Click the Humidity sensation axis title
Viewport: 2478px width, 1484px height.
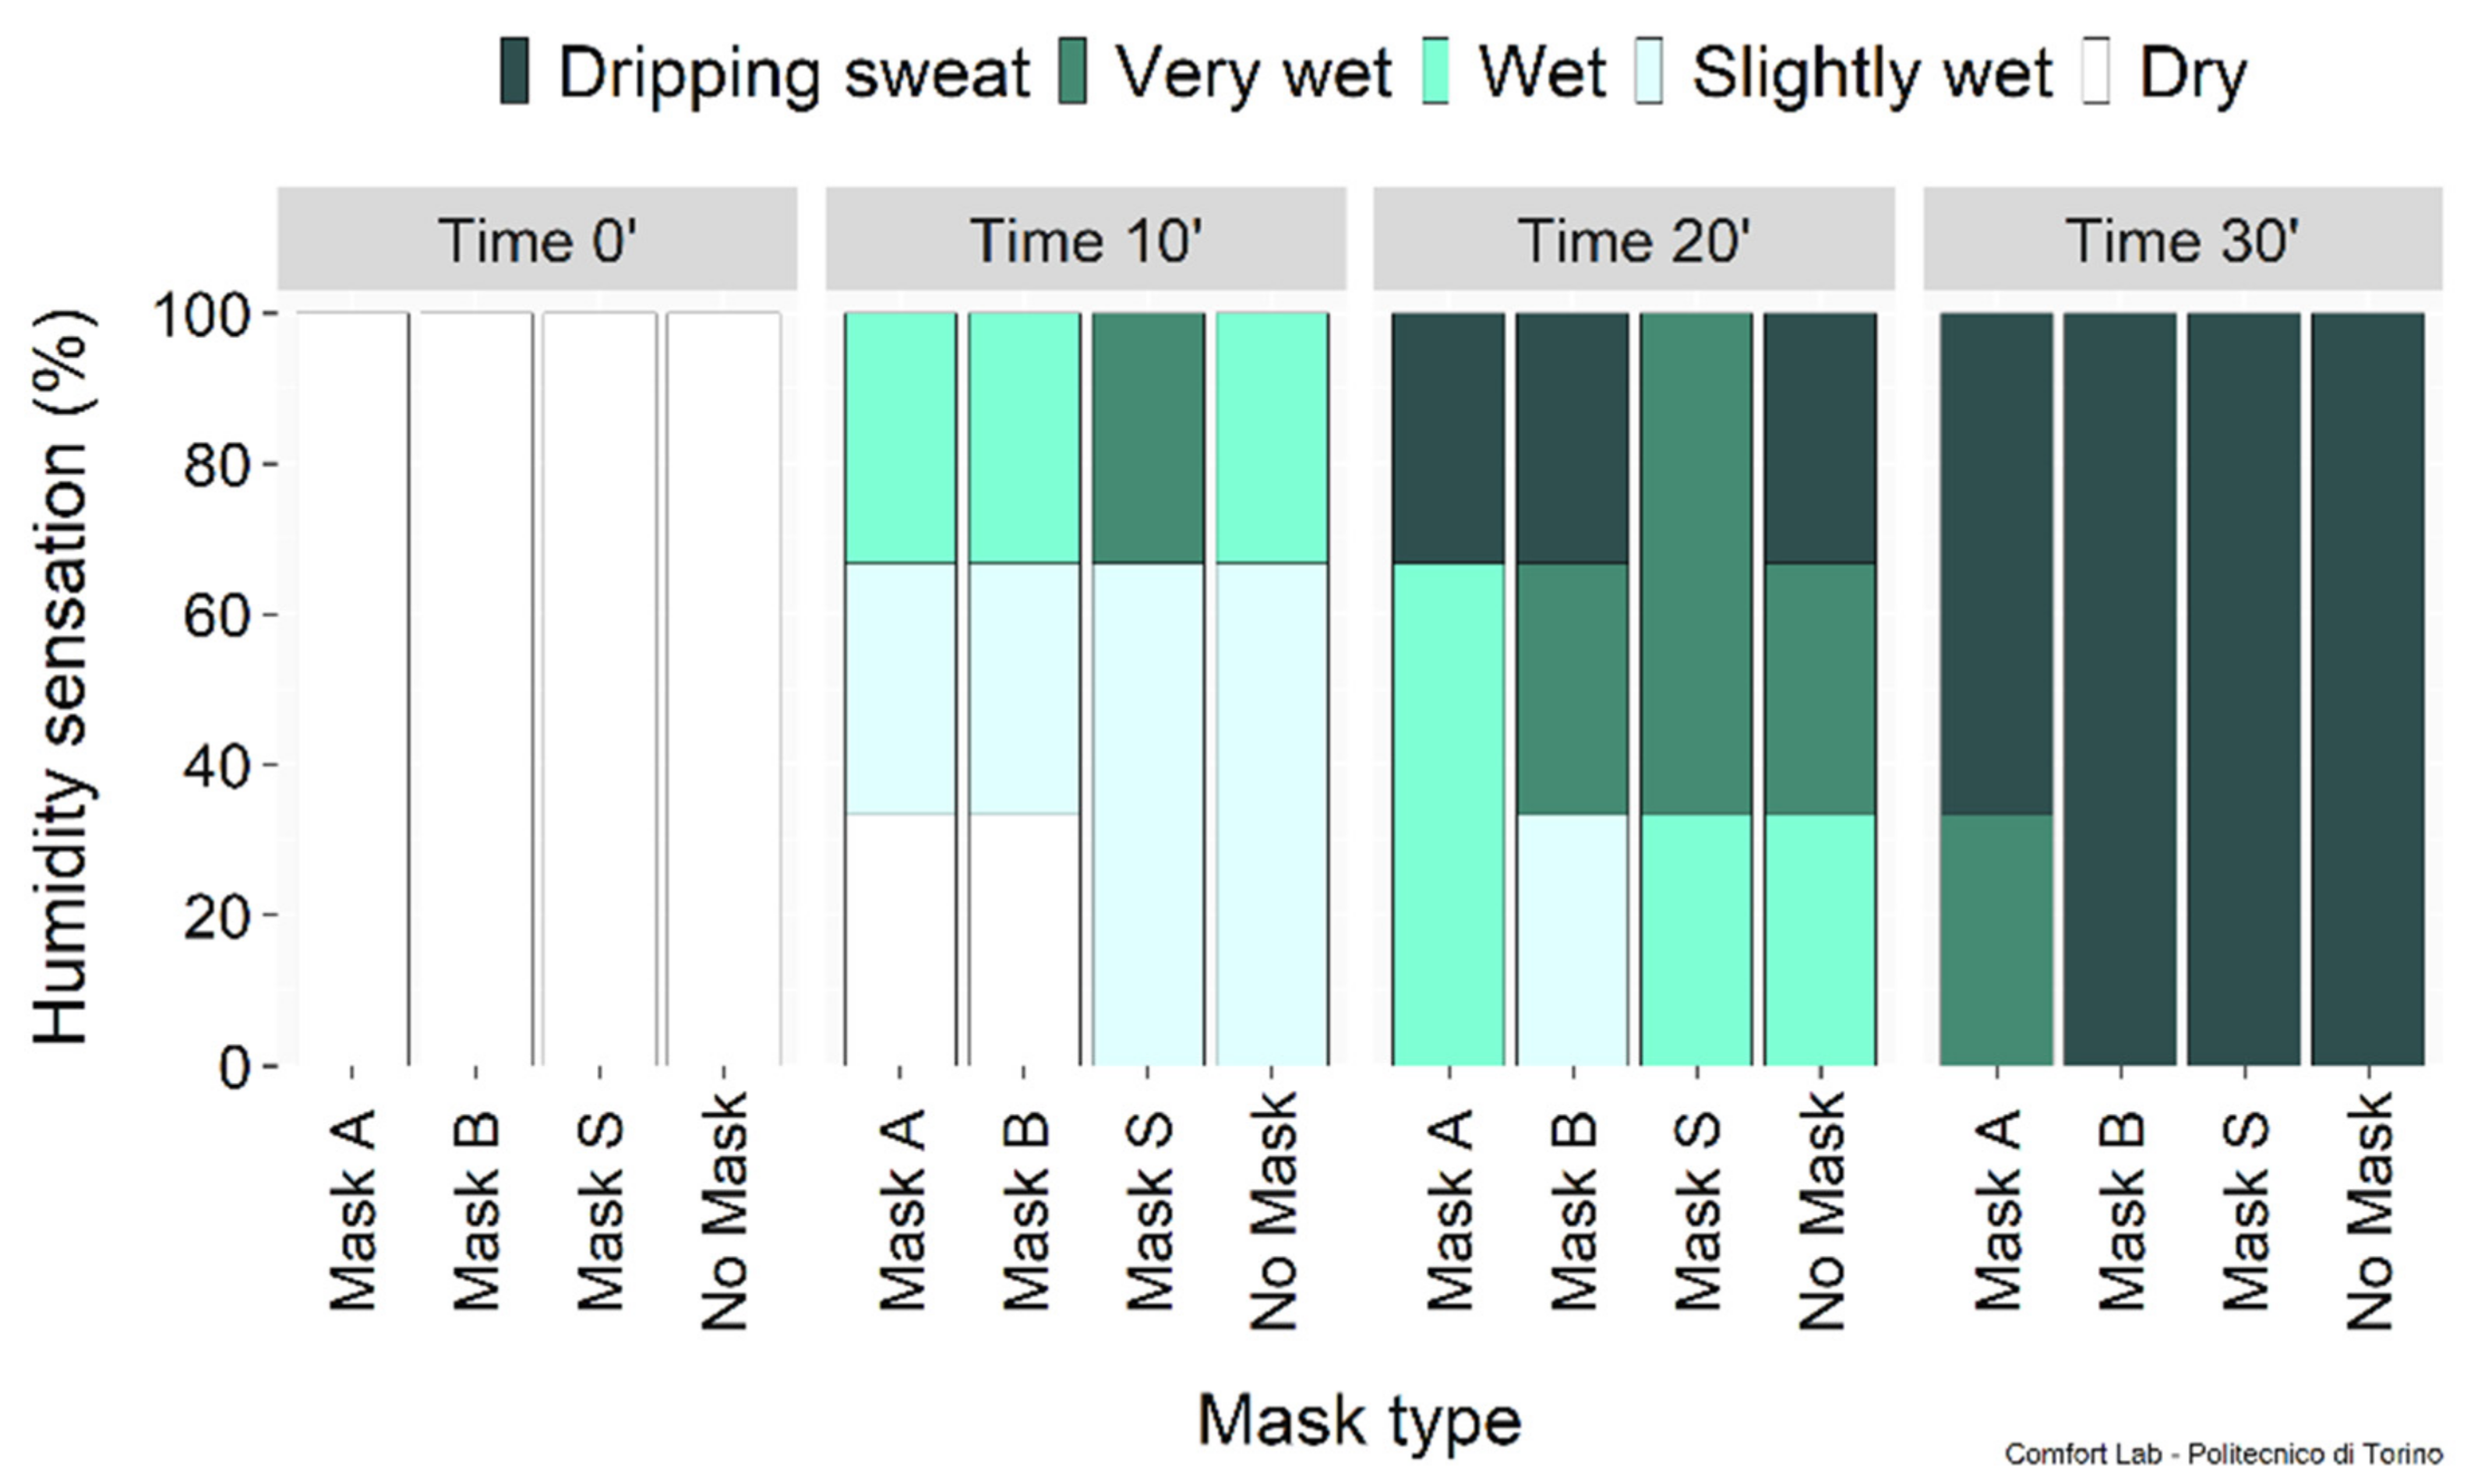coord(62,677)
